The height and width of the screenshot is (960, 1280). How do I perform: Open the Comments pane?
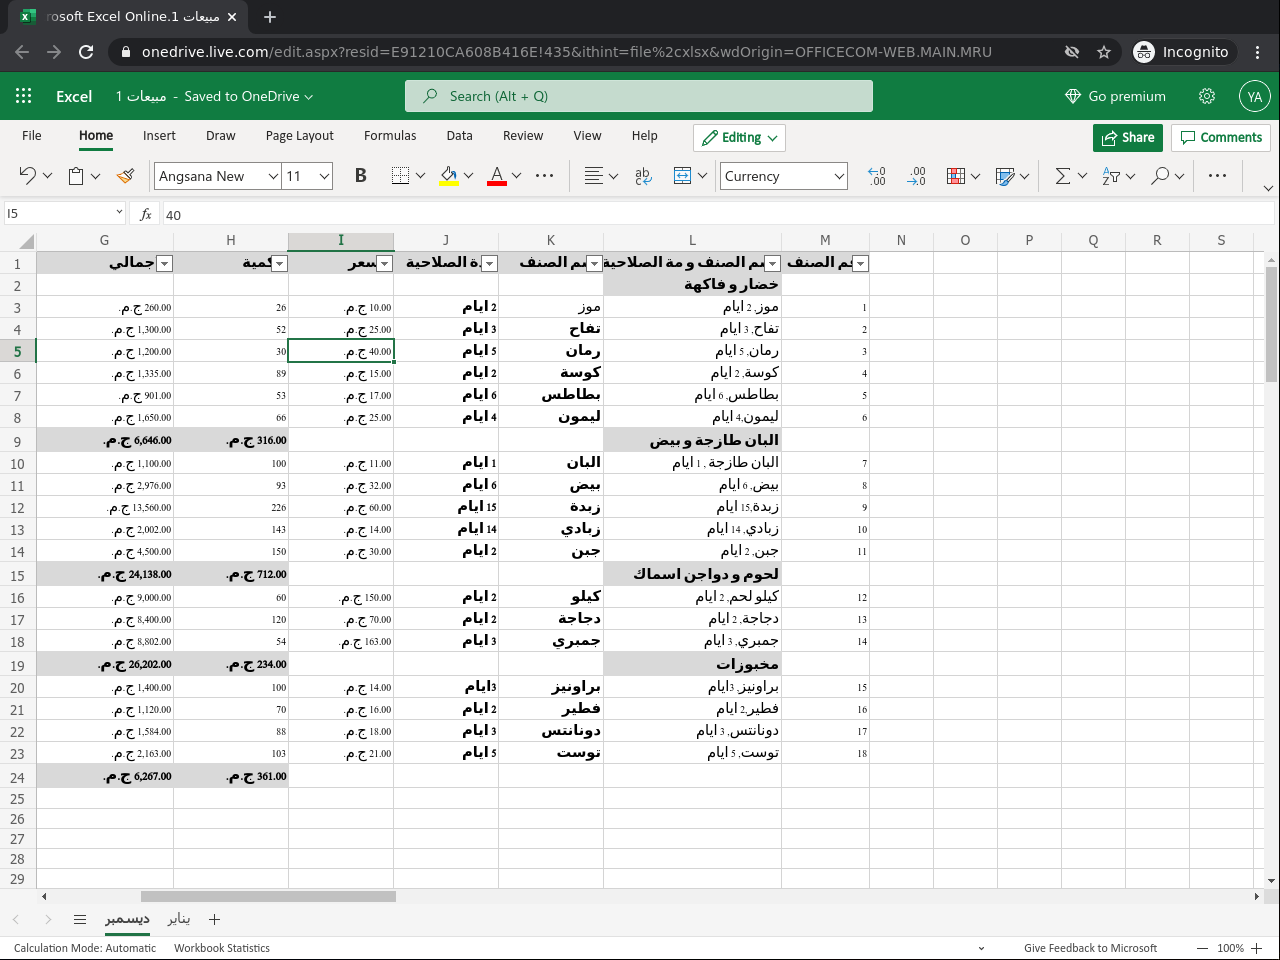pyautogui.click(x=1221, y=138)
